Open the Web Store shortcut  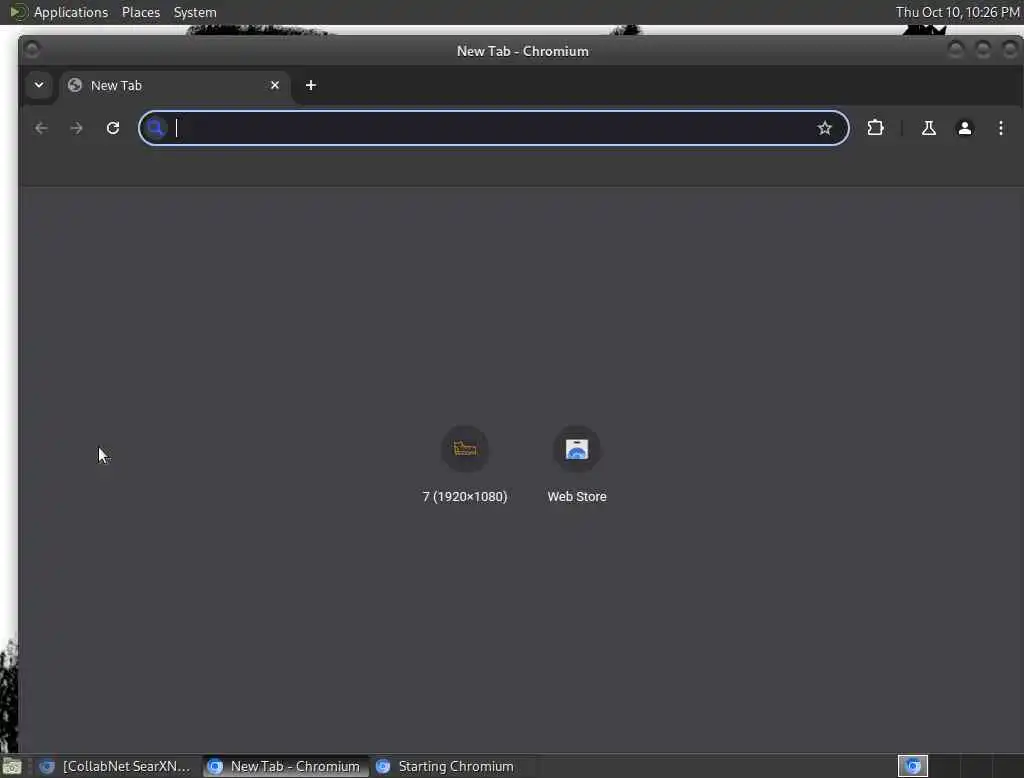click(577, 464)
